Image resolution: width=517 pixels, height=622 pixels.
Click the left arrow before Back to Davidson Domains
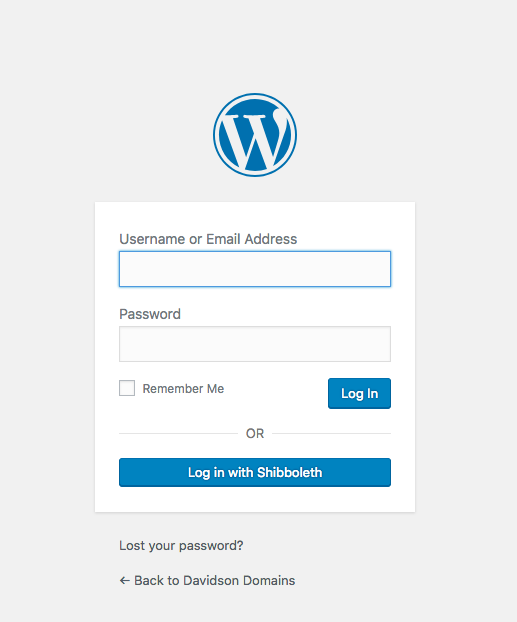125,581
